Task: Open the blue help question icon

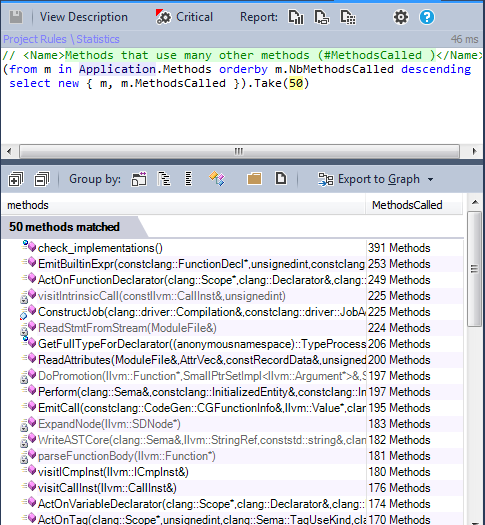Action: tap(427, 17)
